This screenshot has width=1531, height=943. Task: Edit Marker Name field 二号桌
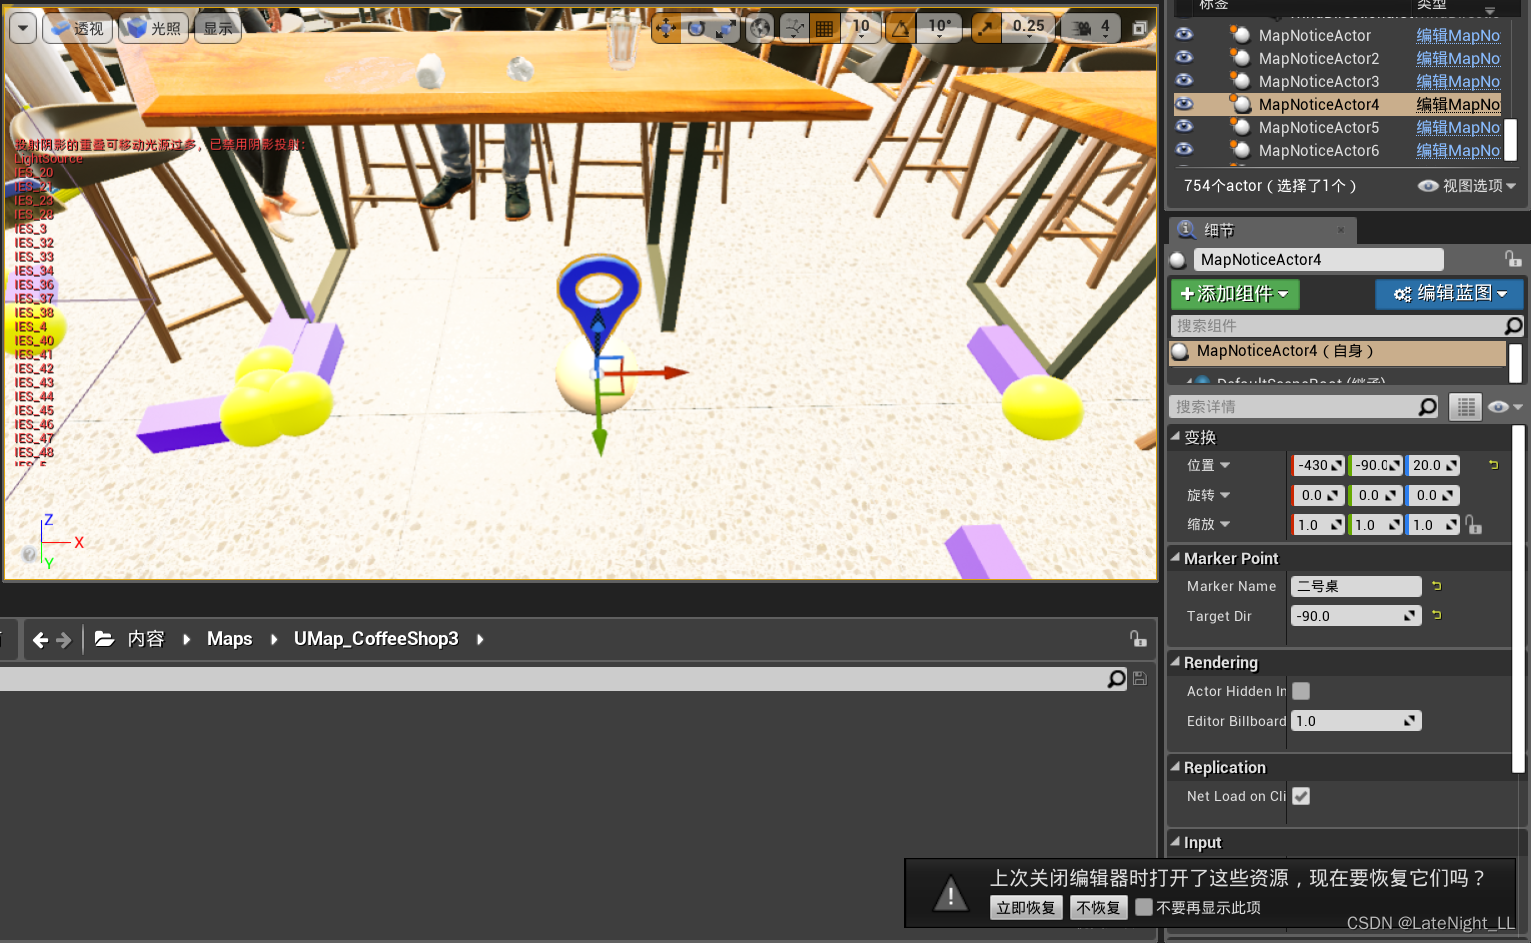pyautogui.click(x=1356, y=587)
